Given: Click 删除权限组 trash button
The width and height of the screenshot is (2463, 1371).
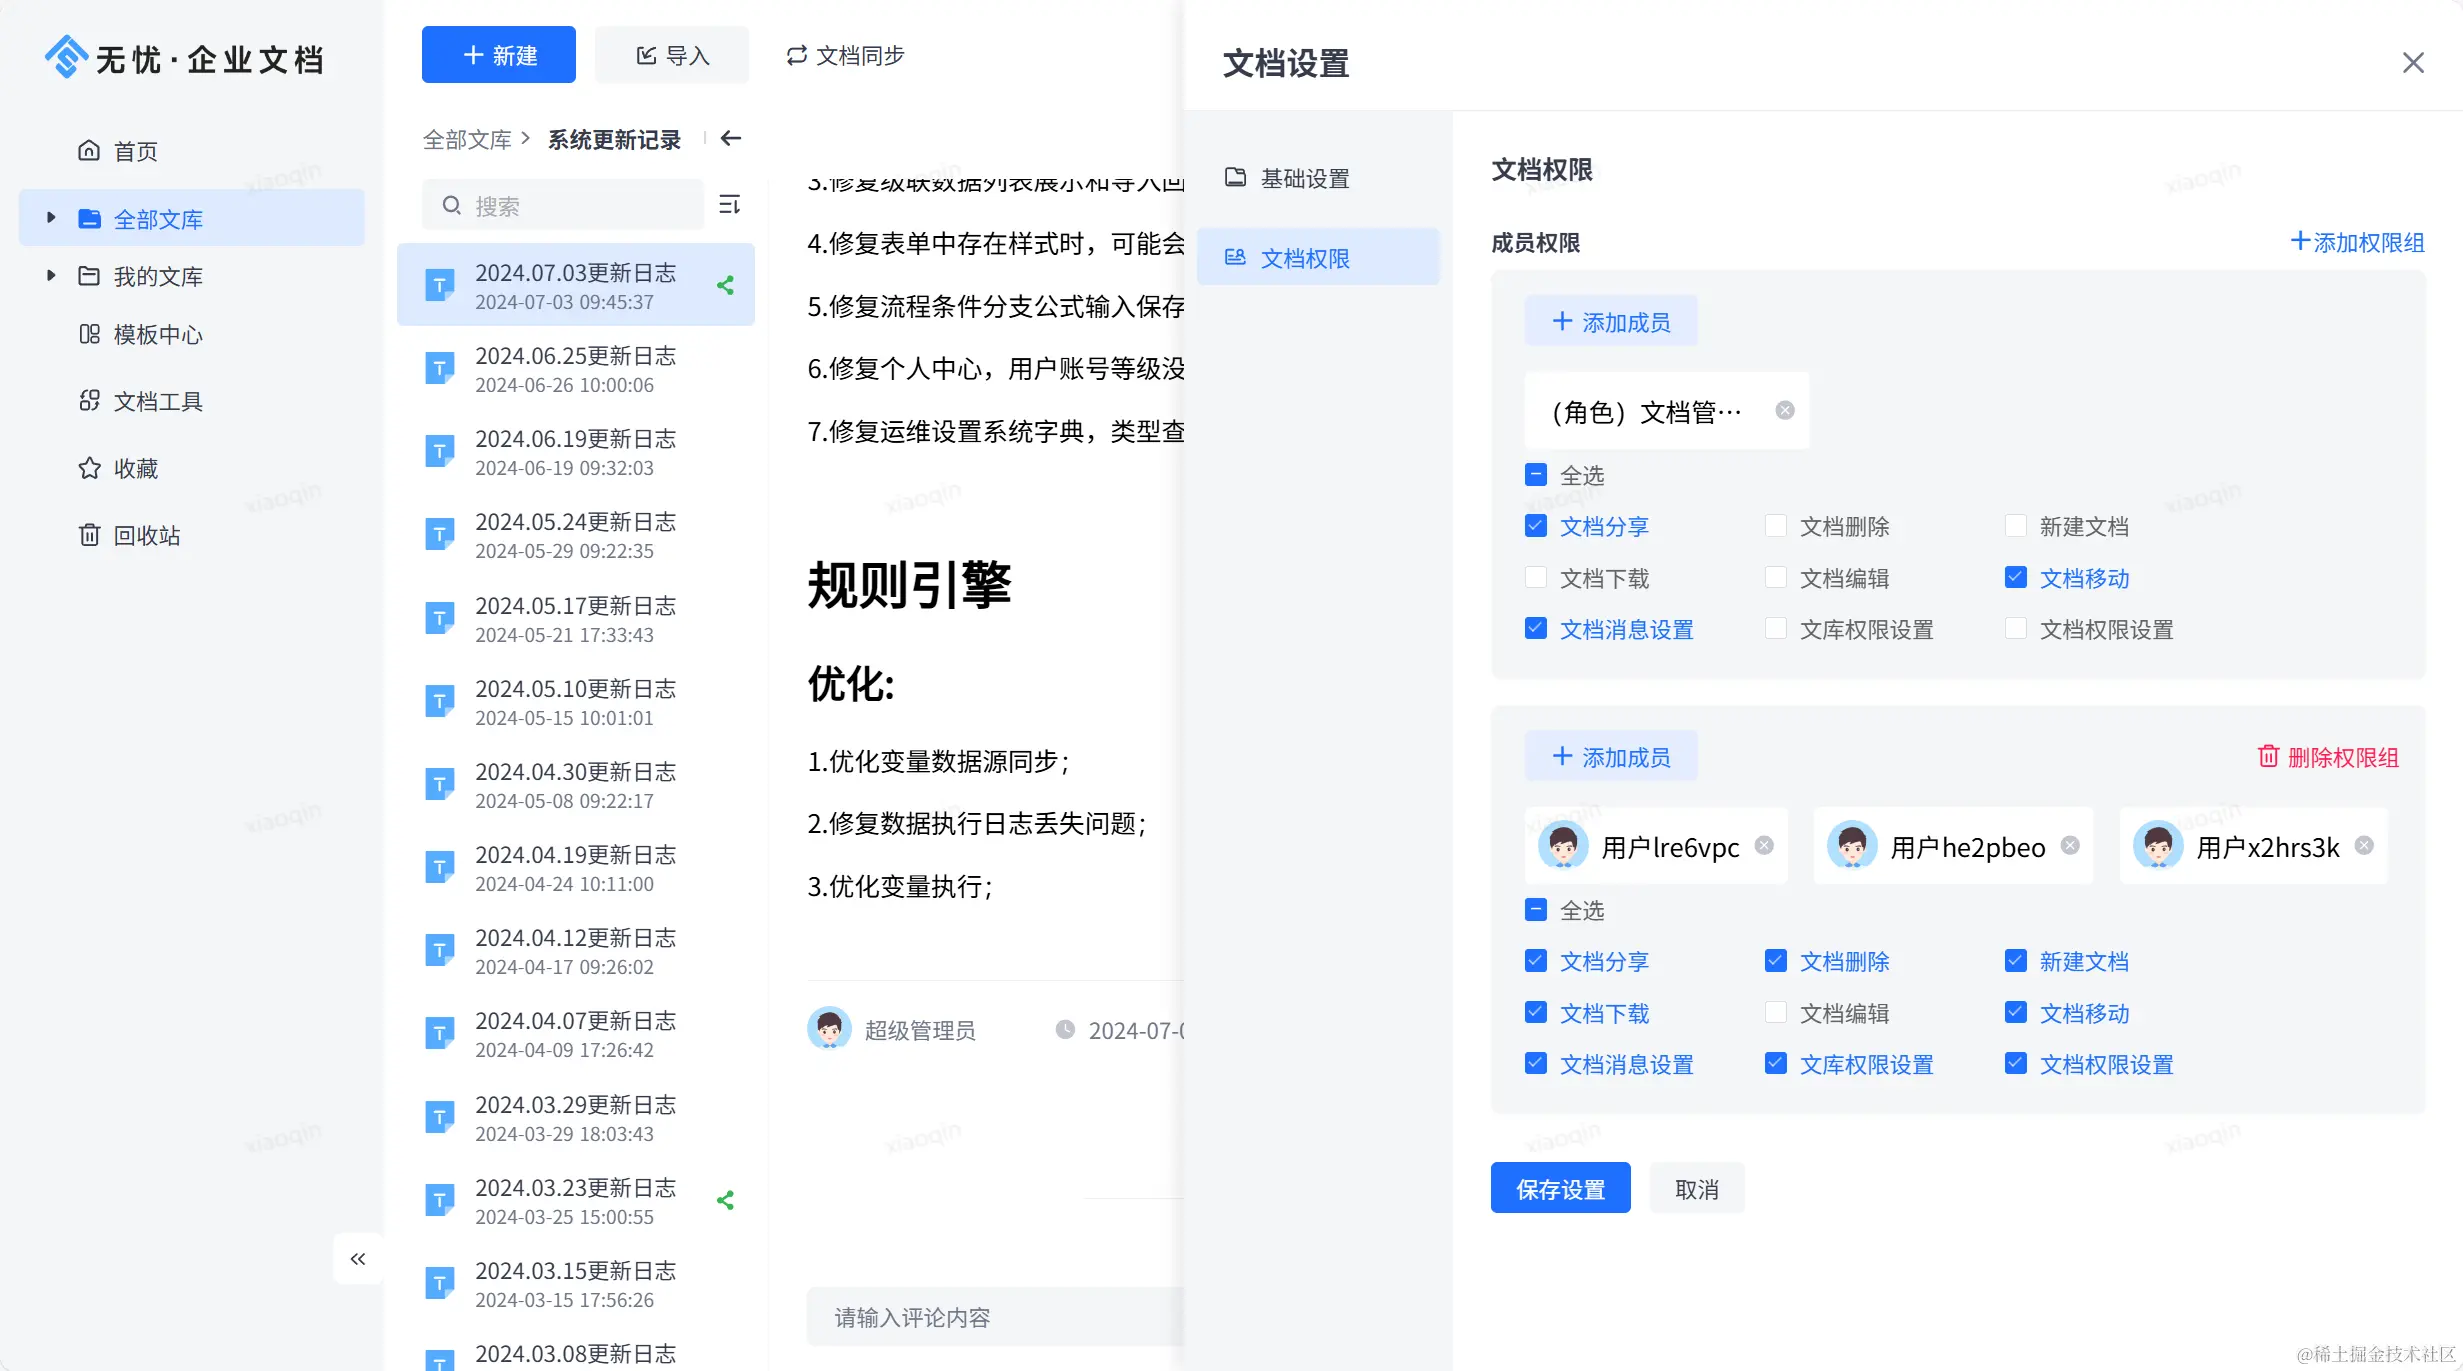Looking at the screenshot, I should click(2328, 757).
